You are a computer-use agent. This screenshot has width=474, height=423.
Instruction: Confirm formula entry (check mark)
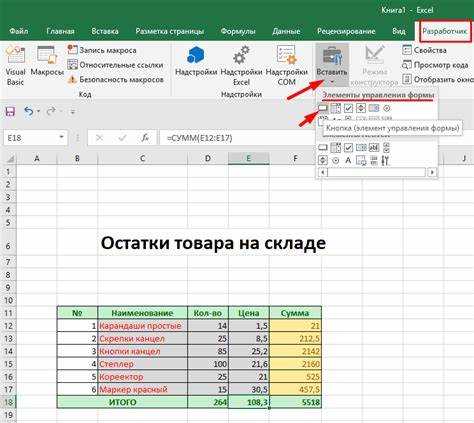(x=122, y=138)
